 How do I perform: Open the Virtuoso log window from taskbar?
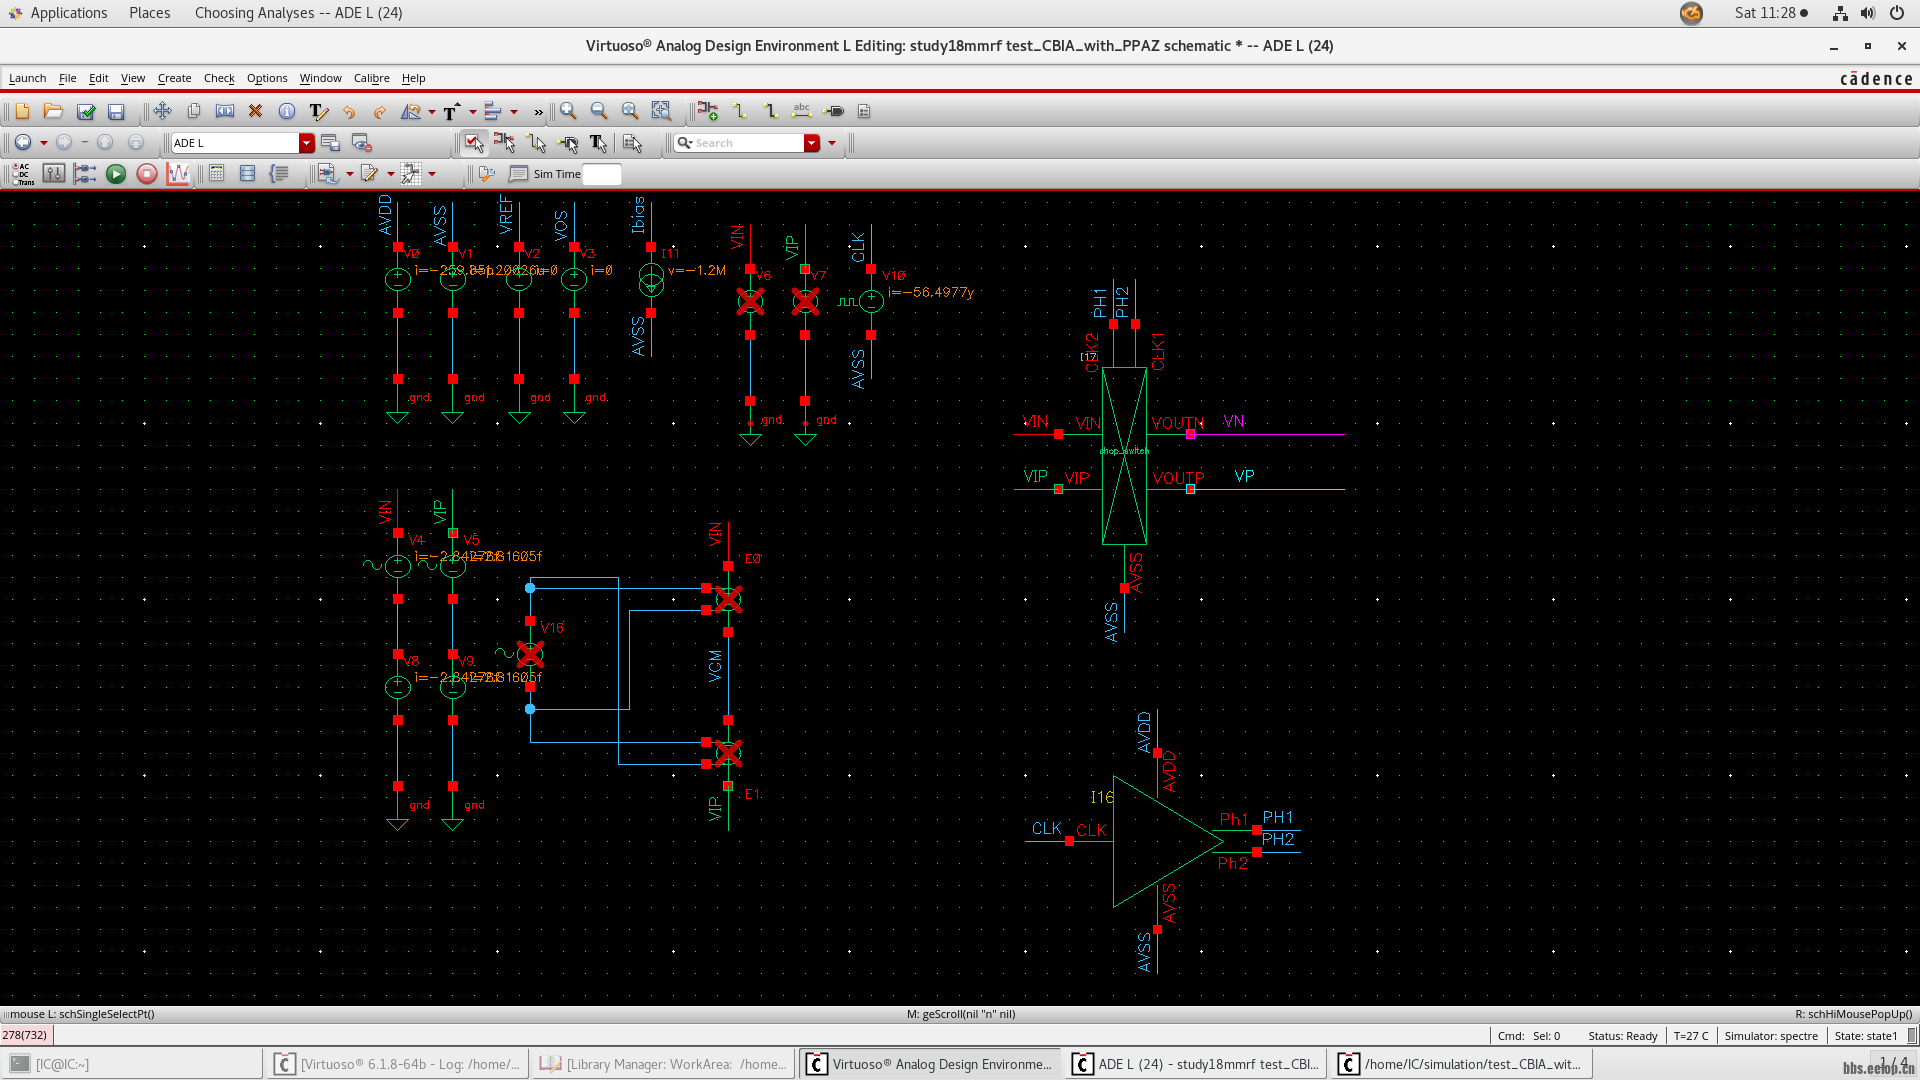click(397, 1063)
